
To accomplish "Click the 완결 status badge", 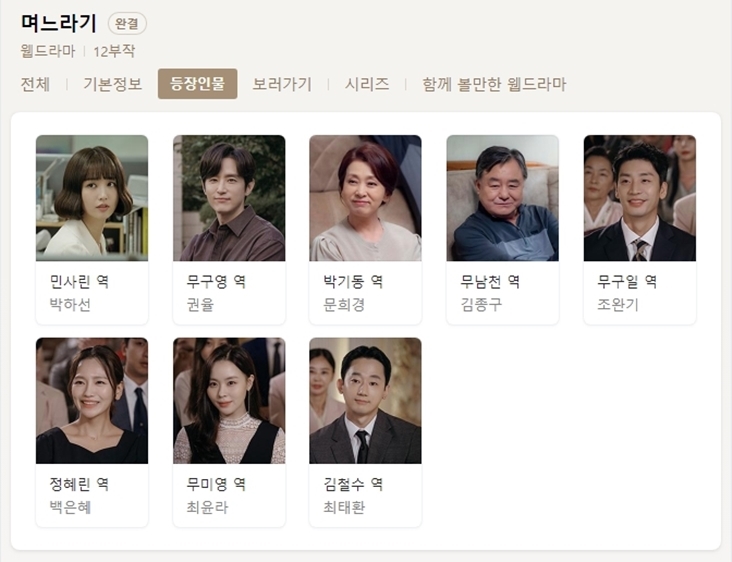I will pyautogui.click(x=127, y=23).
